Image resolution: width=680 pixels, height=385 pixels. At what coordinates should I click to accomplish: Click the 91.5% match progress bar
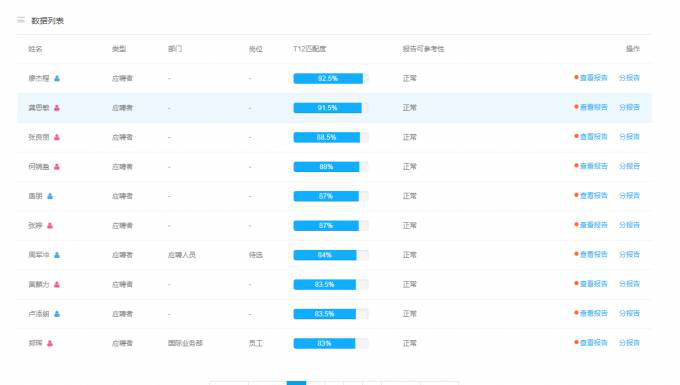pos(331,108)
